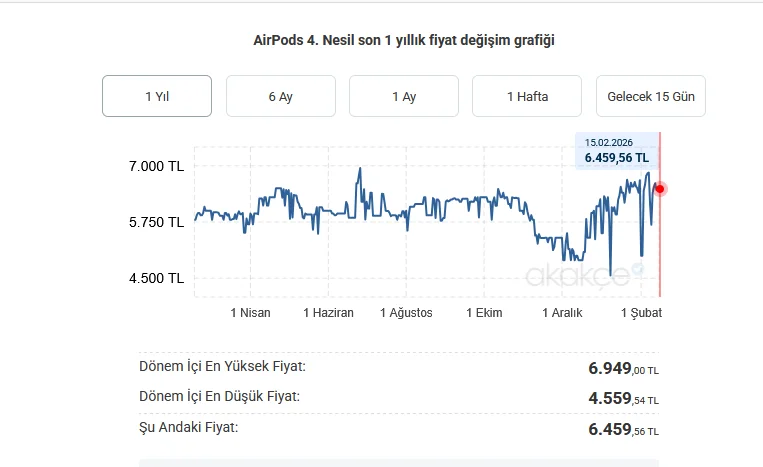Click the highest price value 6.949,00 TL
The image size is (763, 467).
pos(623,369)
